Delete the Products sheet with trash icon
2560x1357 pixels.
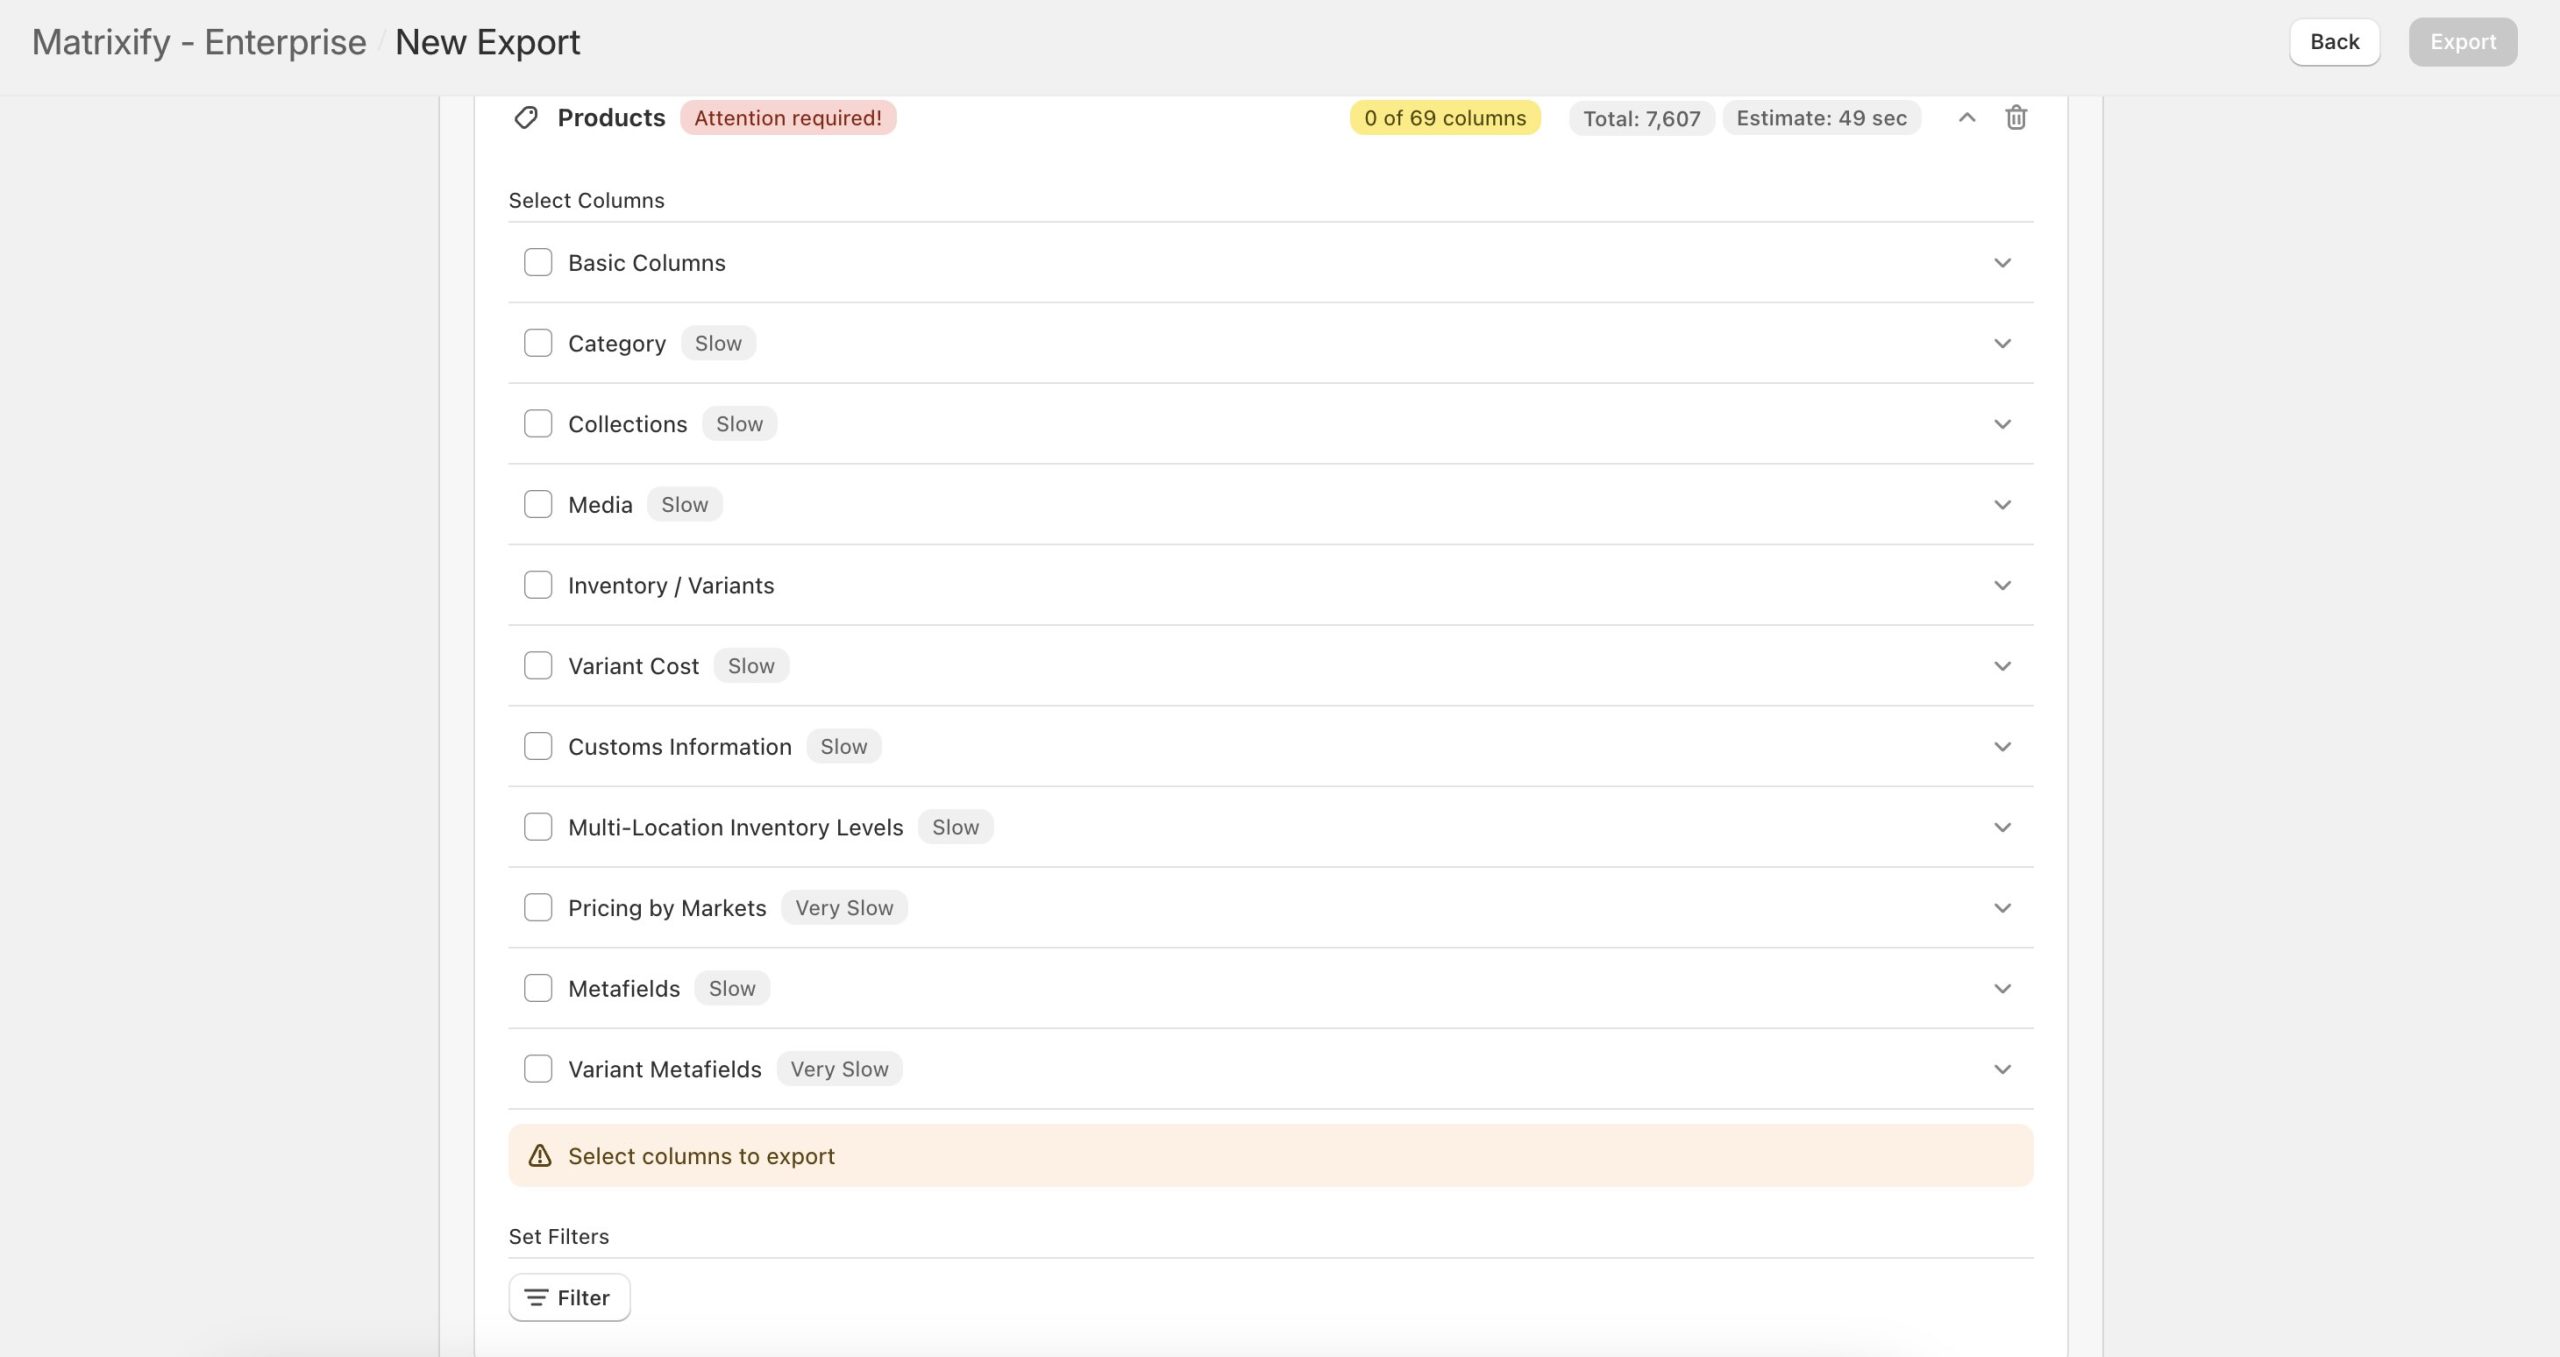pyautogui.click(x=2015, y=118)
